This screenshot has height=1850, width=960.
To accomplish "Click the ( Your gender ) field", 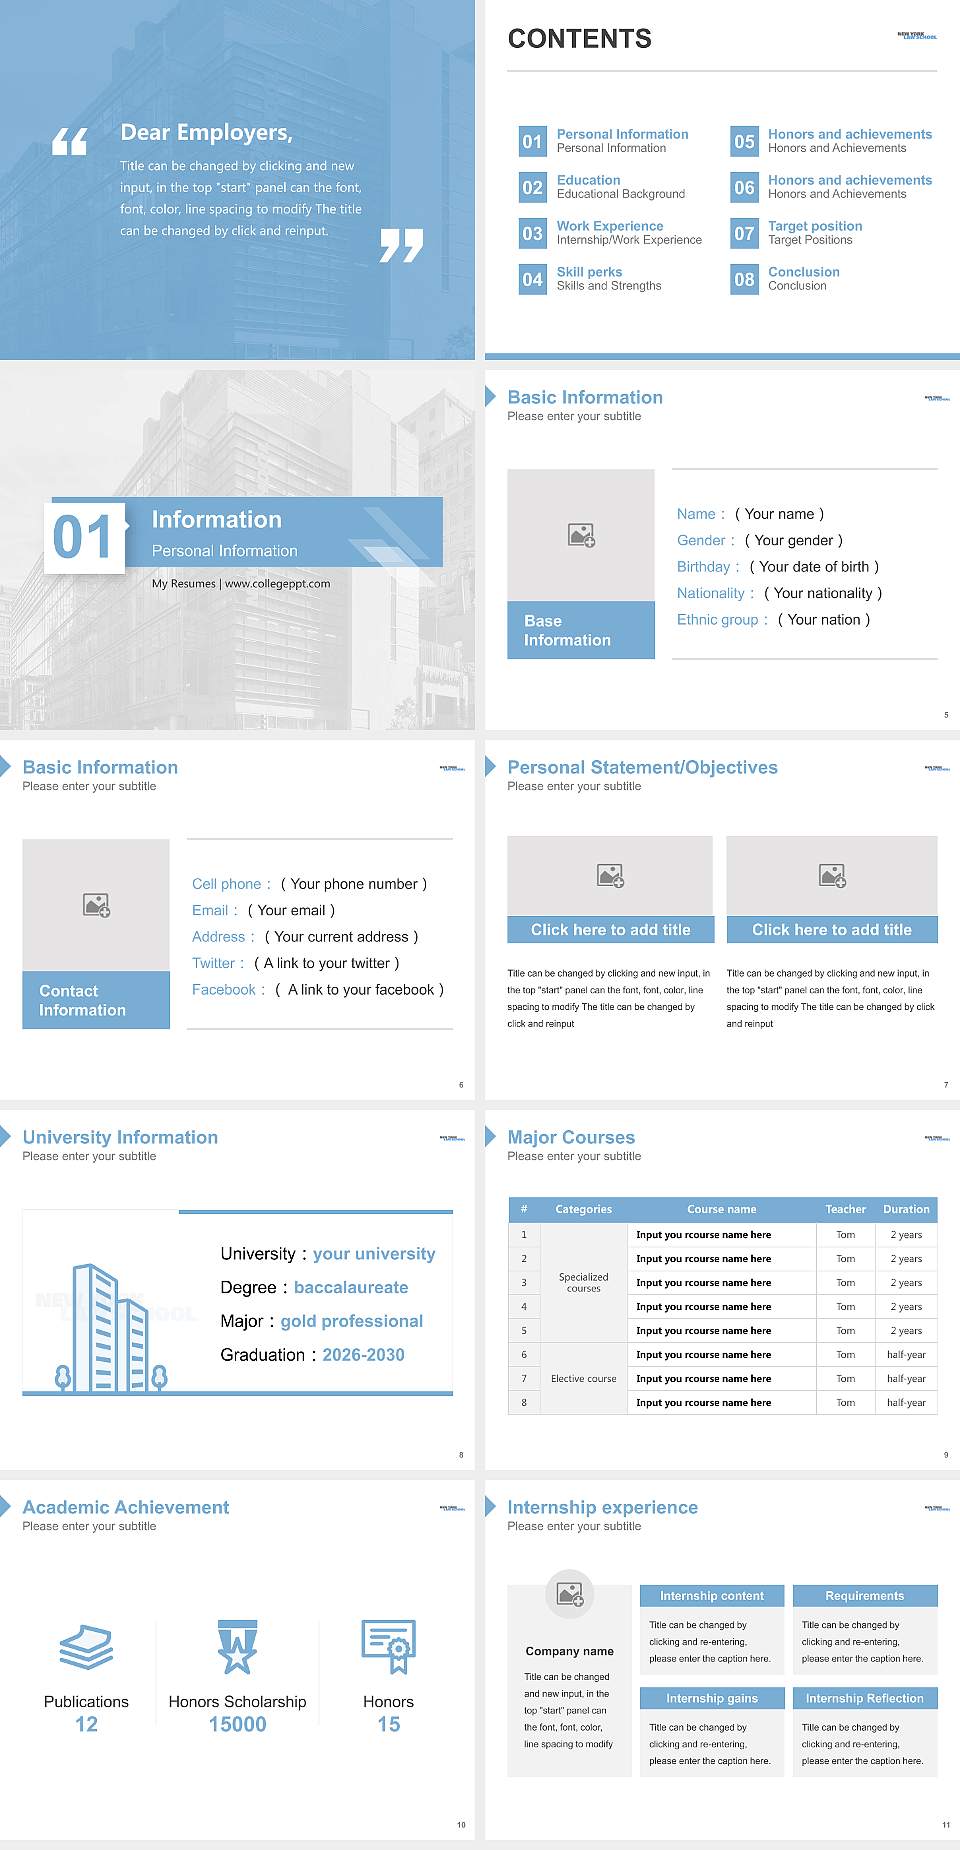I will pos(794,540).
